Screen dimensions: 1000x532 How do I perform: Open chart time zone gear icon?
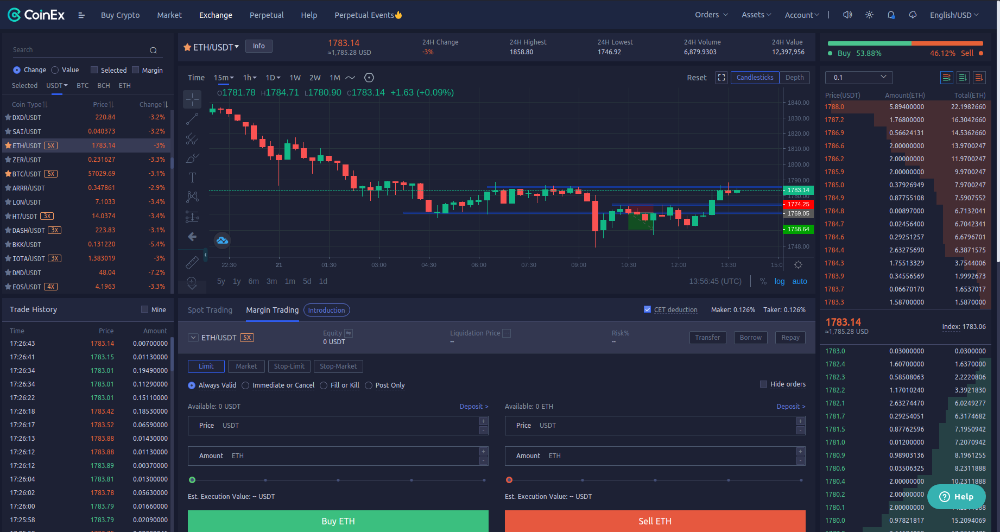(x=798, y=265)
